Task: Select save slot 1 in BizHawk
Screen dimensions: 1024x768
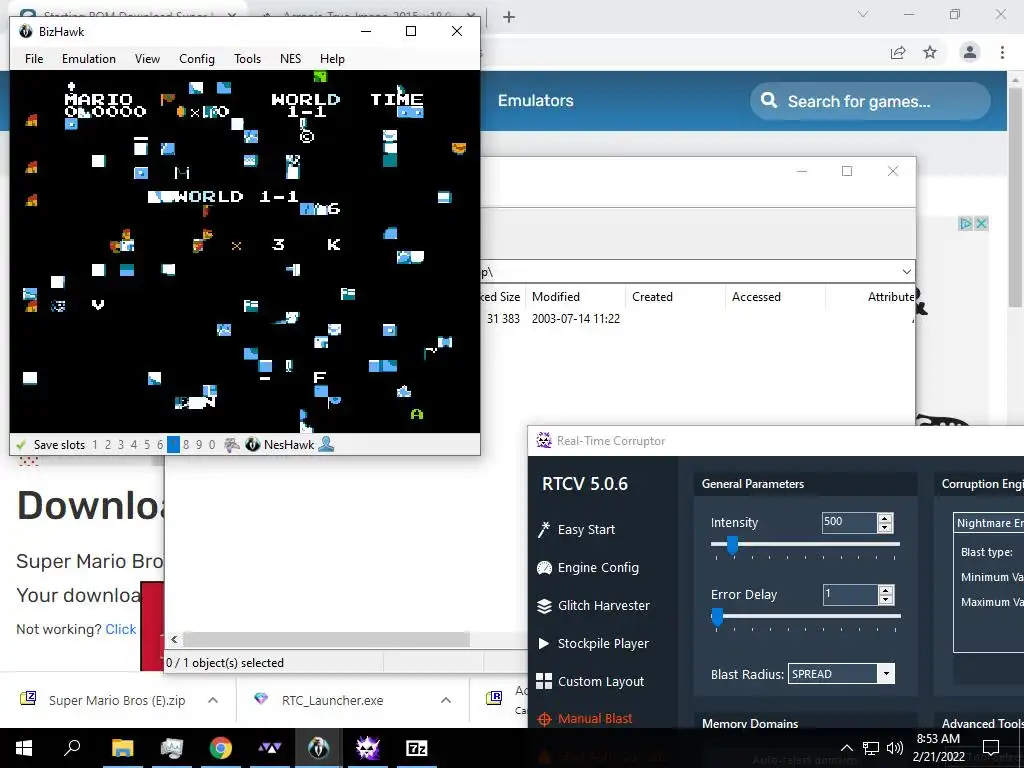Action: (95, 445)
